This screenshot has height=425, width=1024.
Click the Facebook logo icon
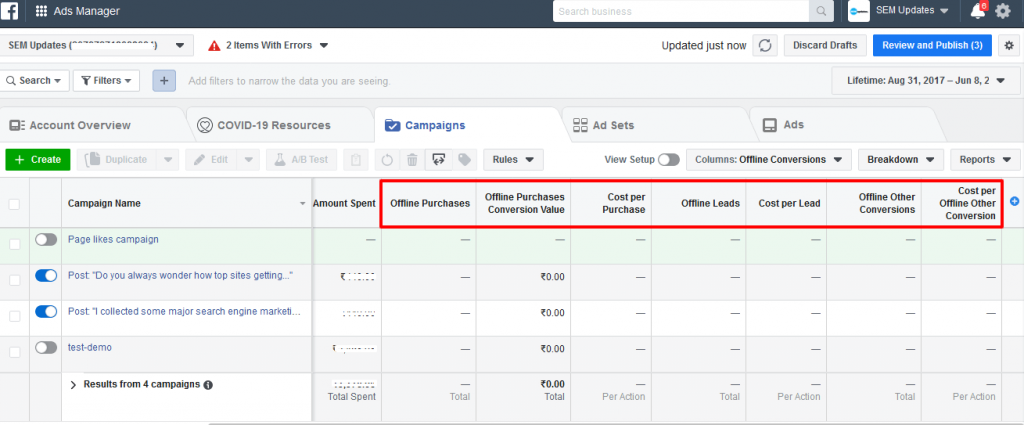pyautogui.click(x=9, y=11)
